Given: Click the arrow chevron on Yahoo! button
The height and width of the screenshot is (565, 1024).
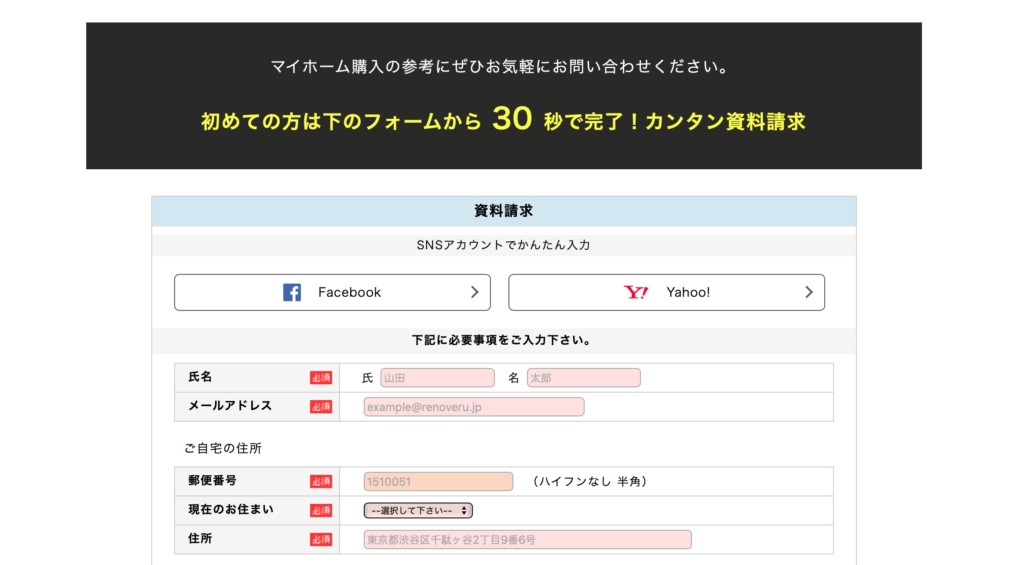Looking at the screenshot, I should 809,292.
